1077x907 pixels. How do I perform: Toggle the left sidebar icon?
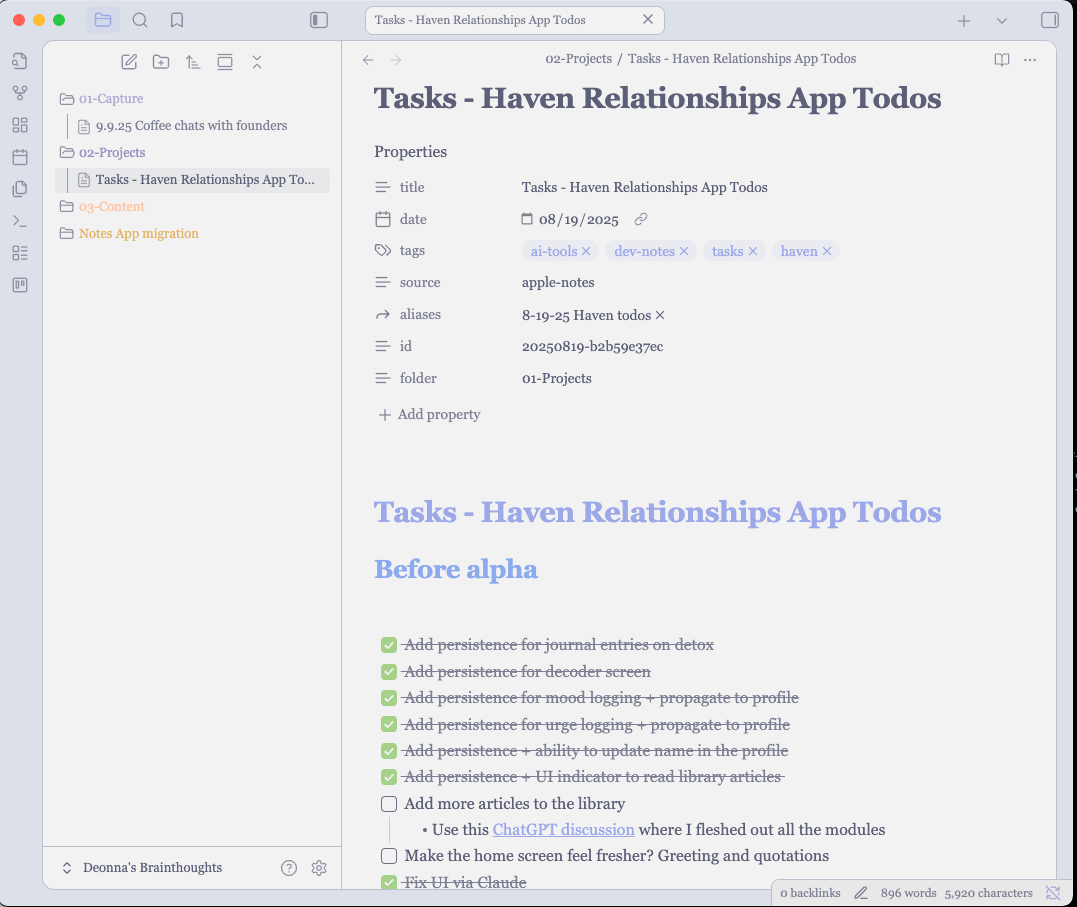(319, 20)
